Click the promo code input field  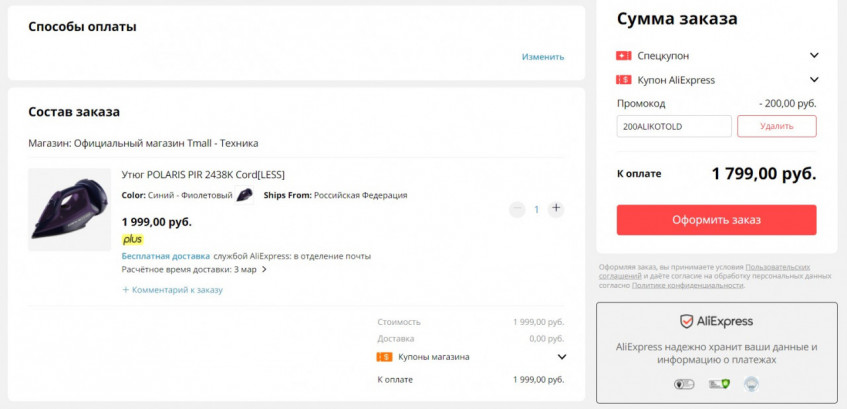tap(674, 126)
